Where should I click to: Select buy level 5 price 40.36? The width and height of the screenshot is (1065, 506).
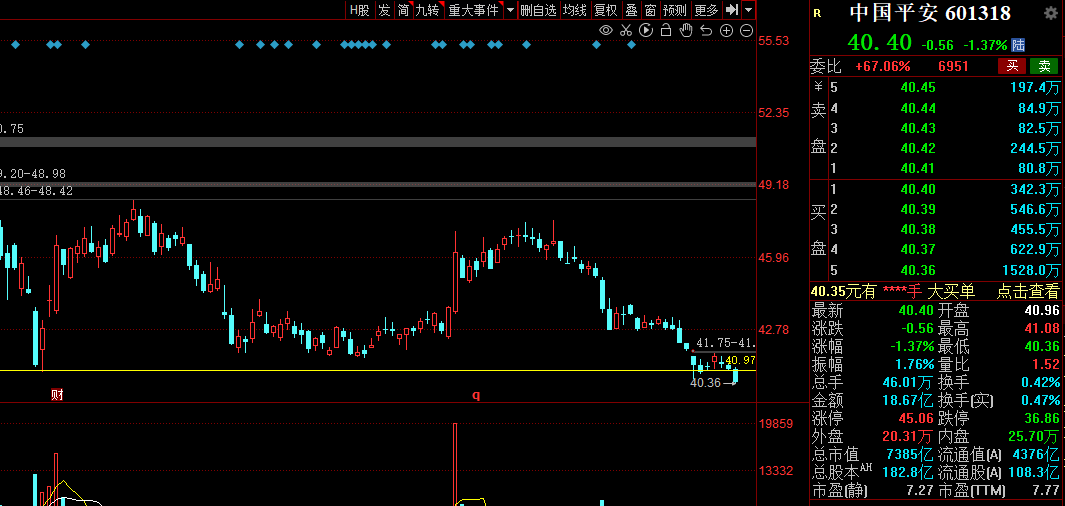click(x=918, y=270)
